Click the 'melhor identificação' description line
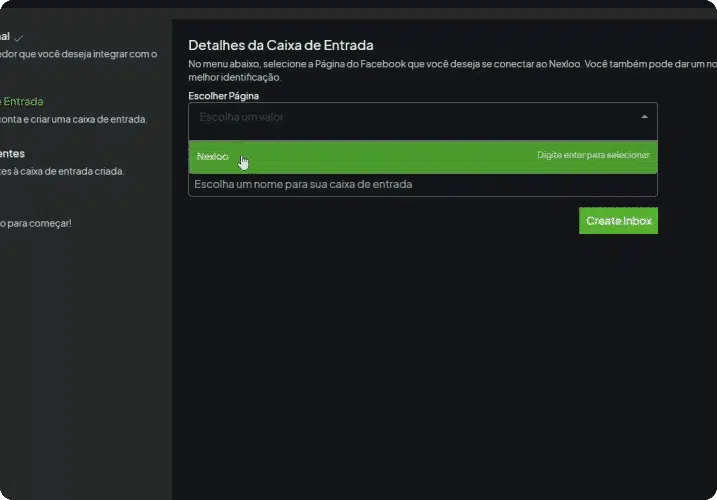Viewport: 717px width, 500px height. tap(234, 77)
